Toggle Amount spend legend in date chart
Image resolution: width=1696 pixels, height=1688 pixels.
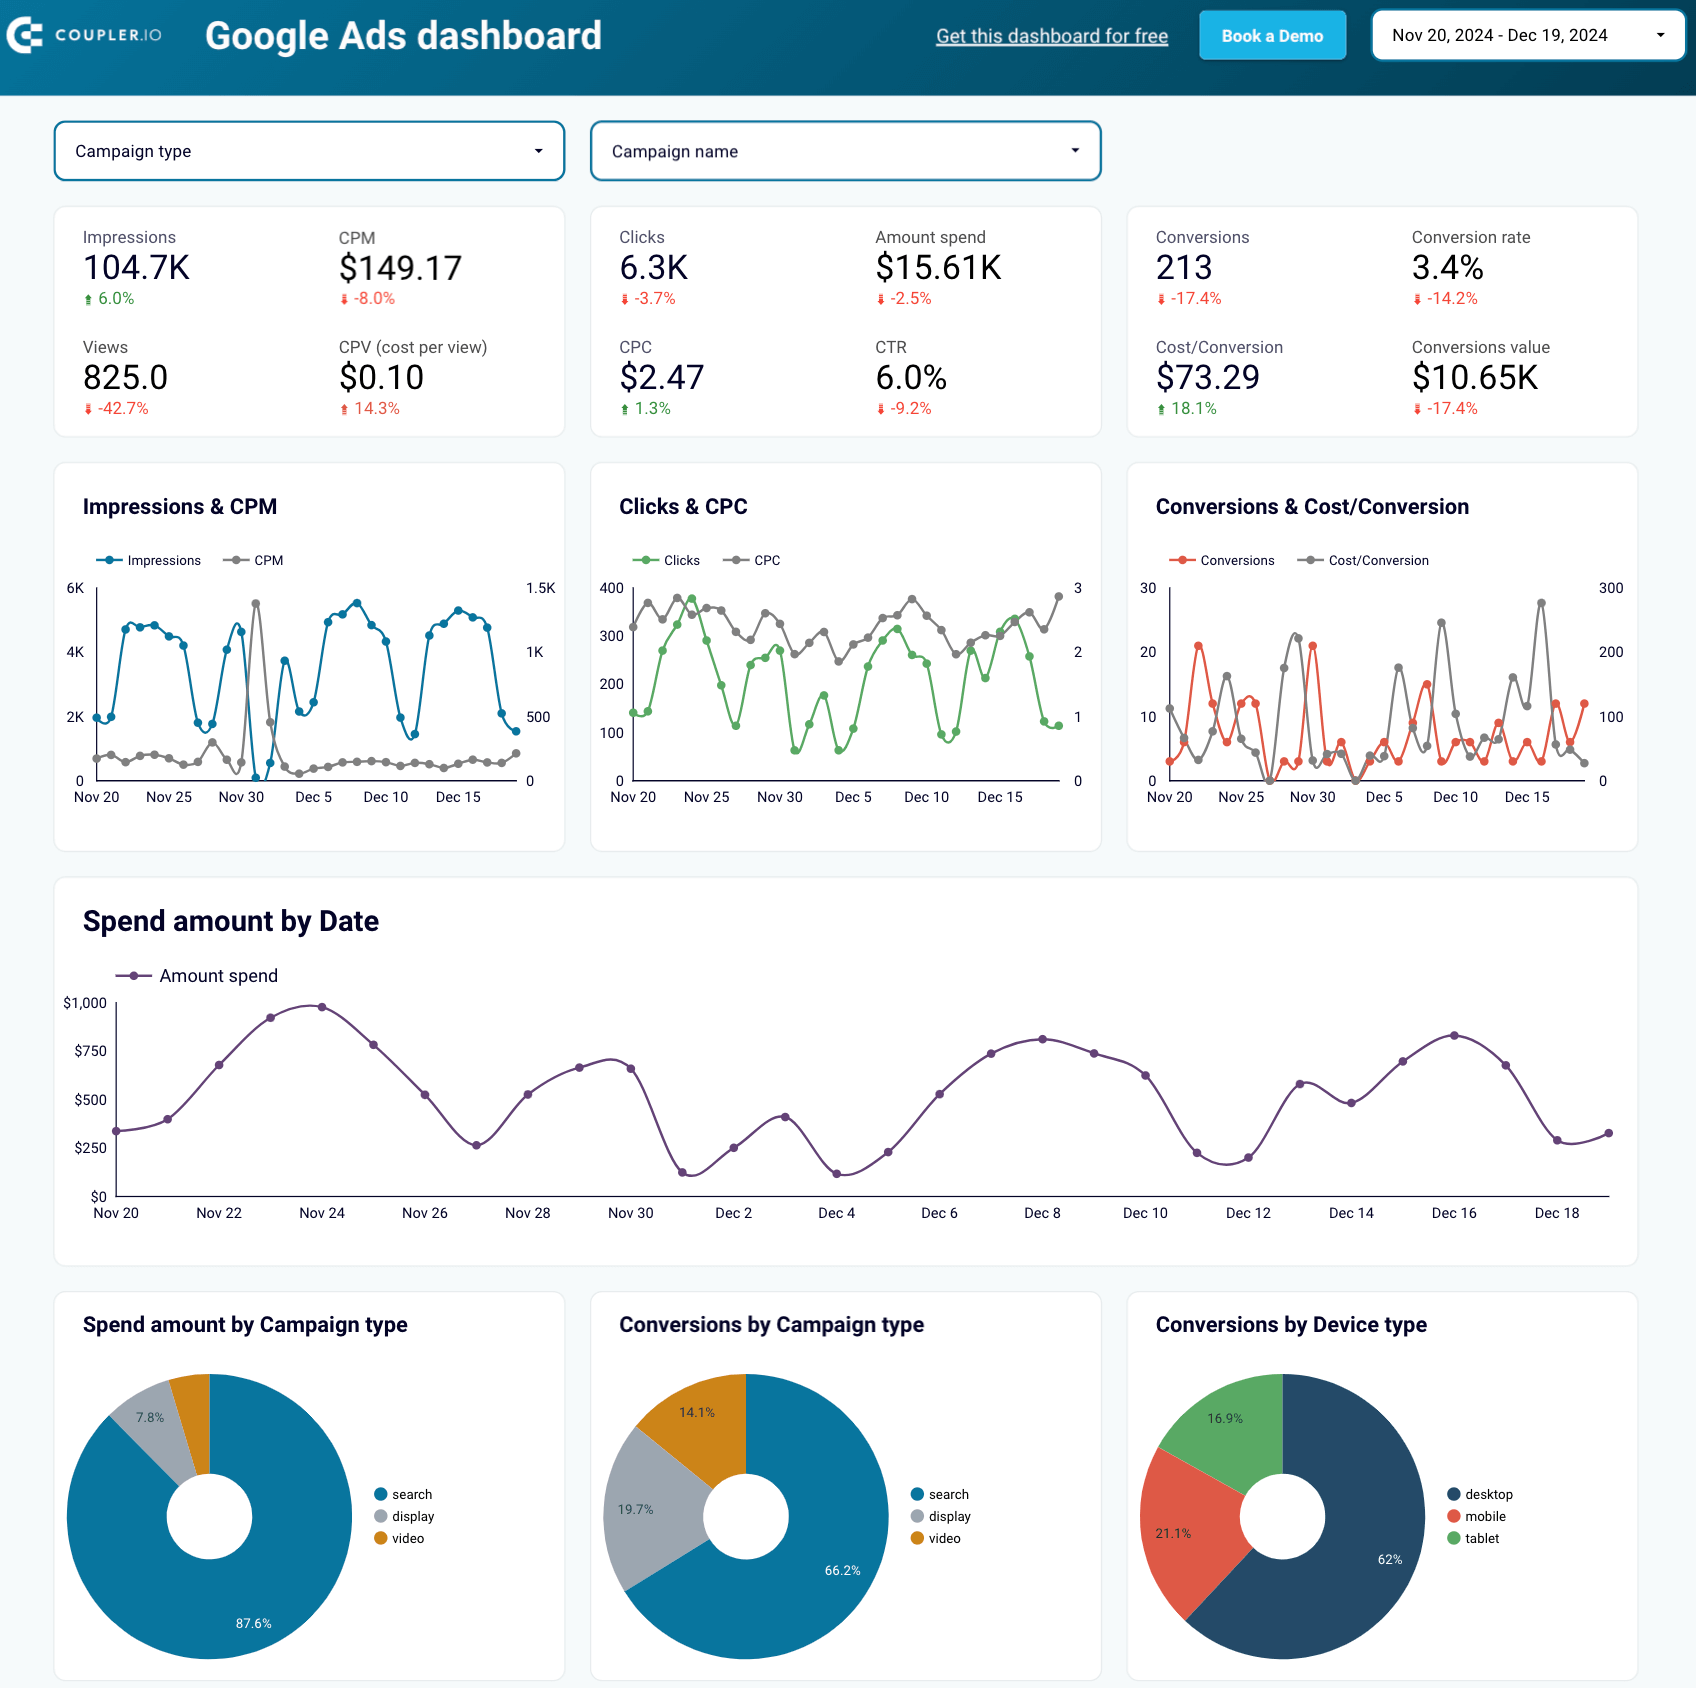197,976
